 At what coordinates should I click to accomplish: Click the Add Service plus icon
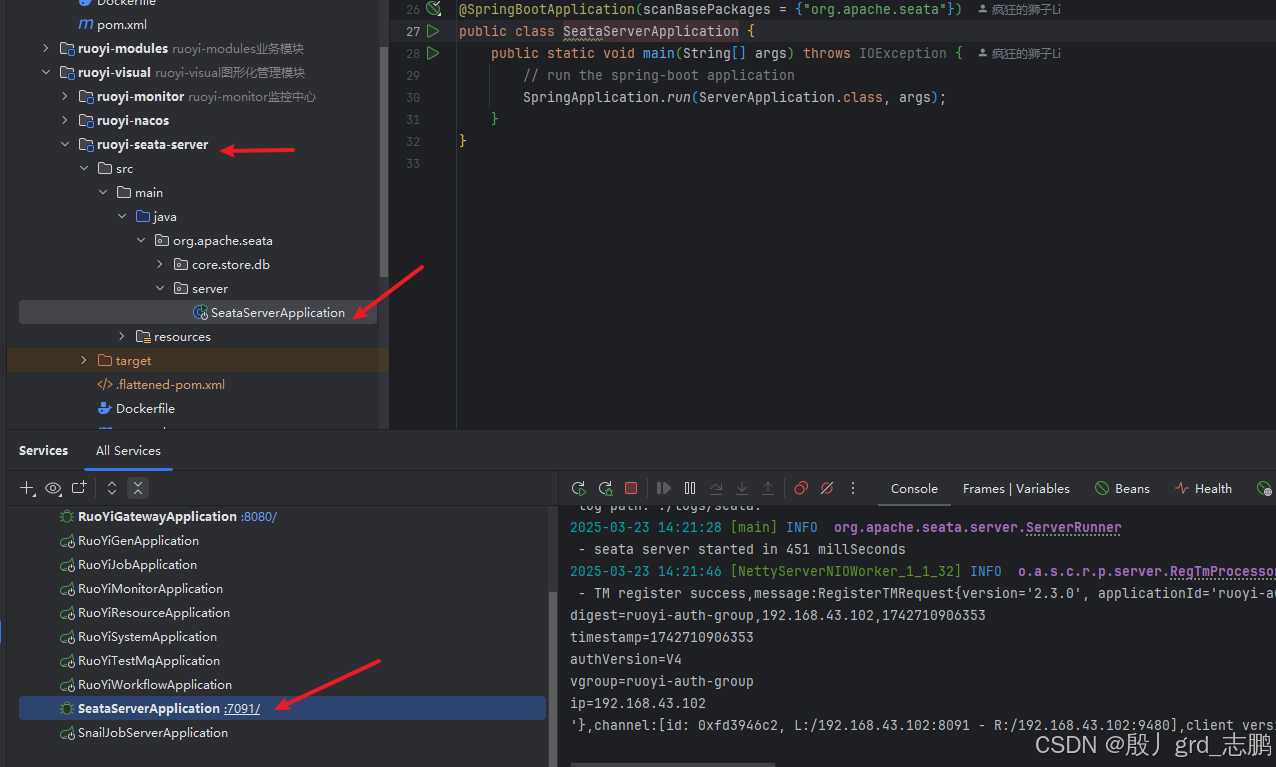27,488
